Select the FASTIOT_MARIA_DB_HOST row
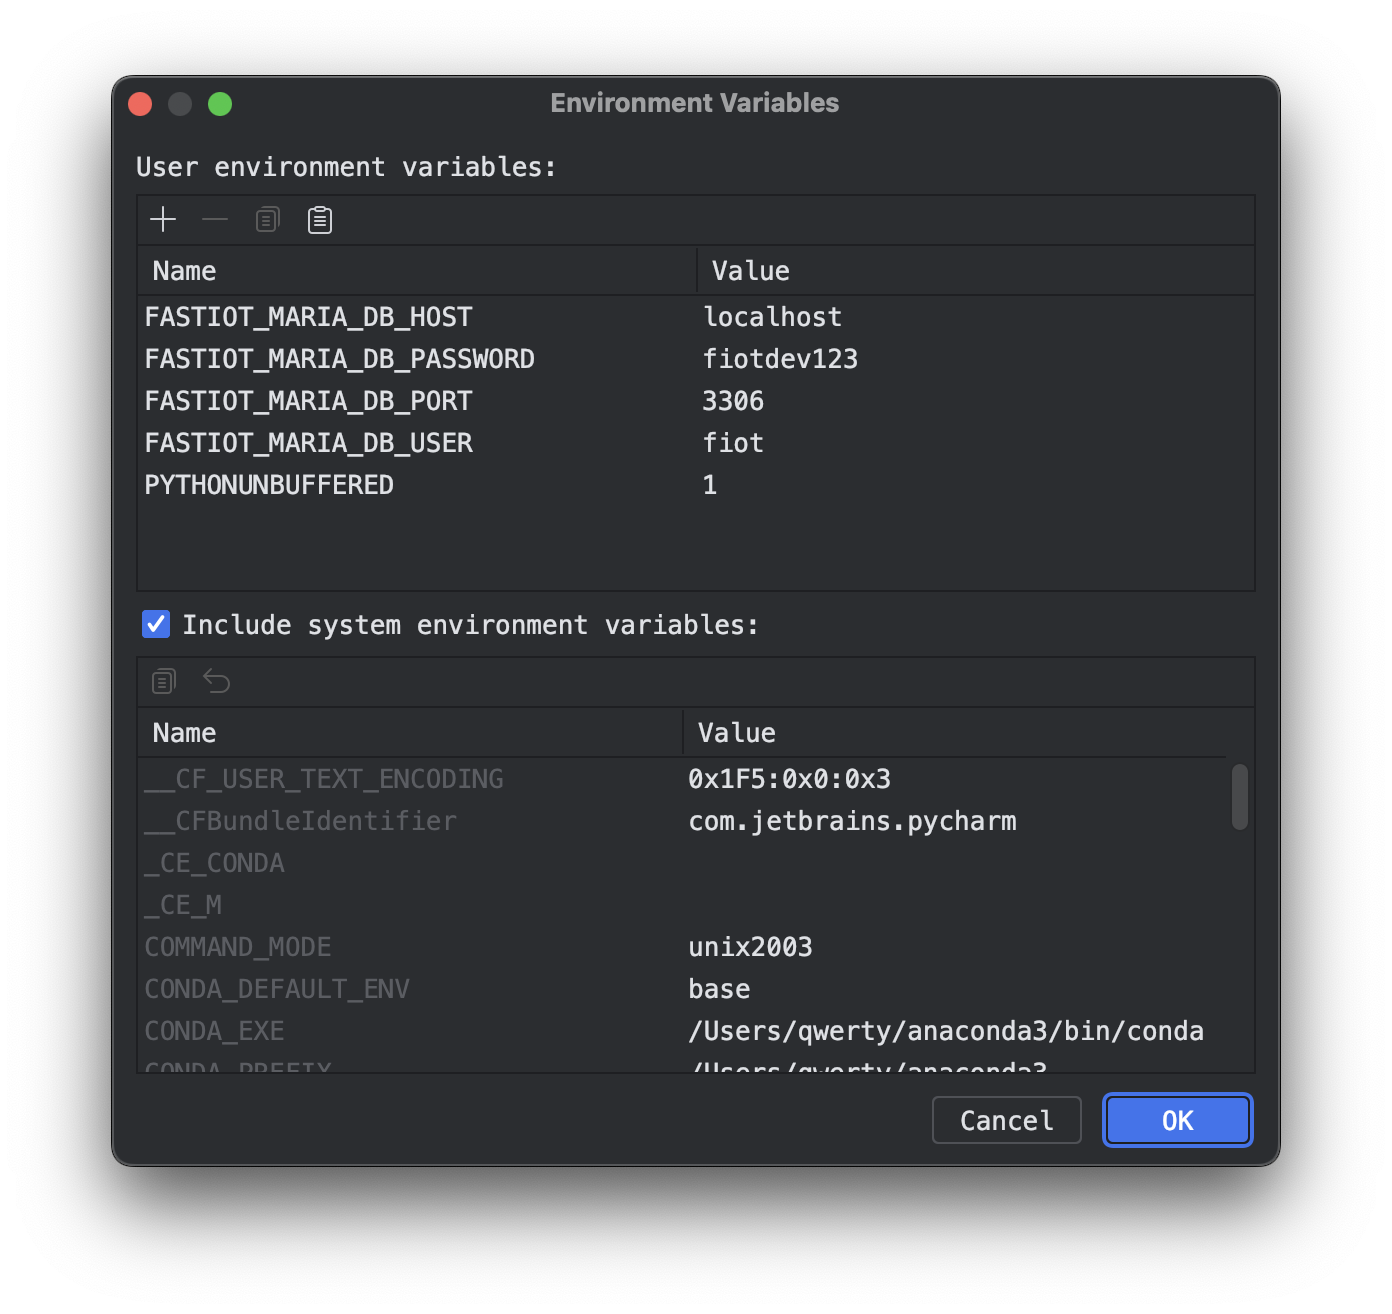This screenshot has width=1392, height=1314. coord(696,317)
